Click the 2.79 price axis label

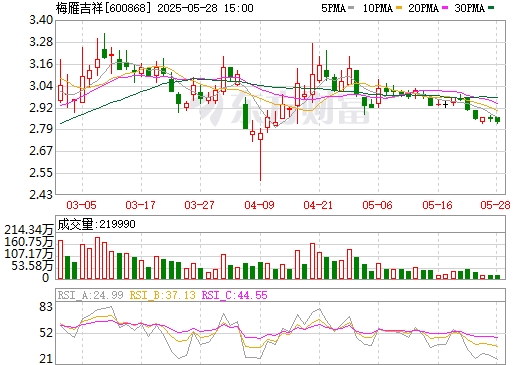41,129
